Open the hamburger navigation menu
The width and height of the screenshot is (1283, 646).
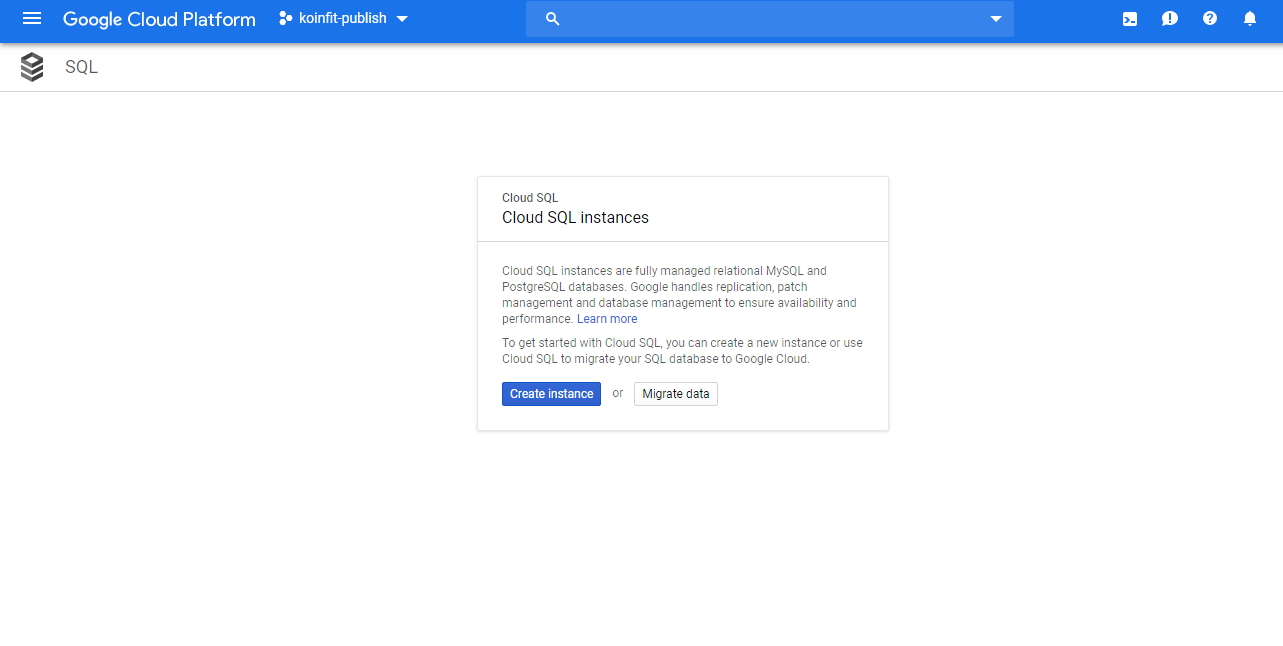pos(32,19)
